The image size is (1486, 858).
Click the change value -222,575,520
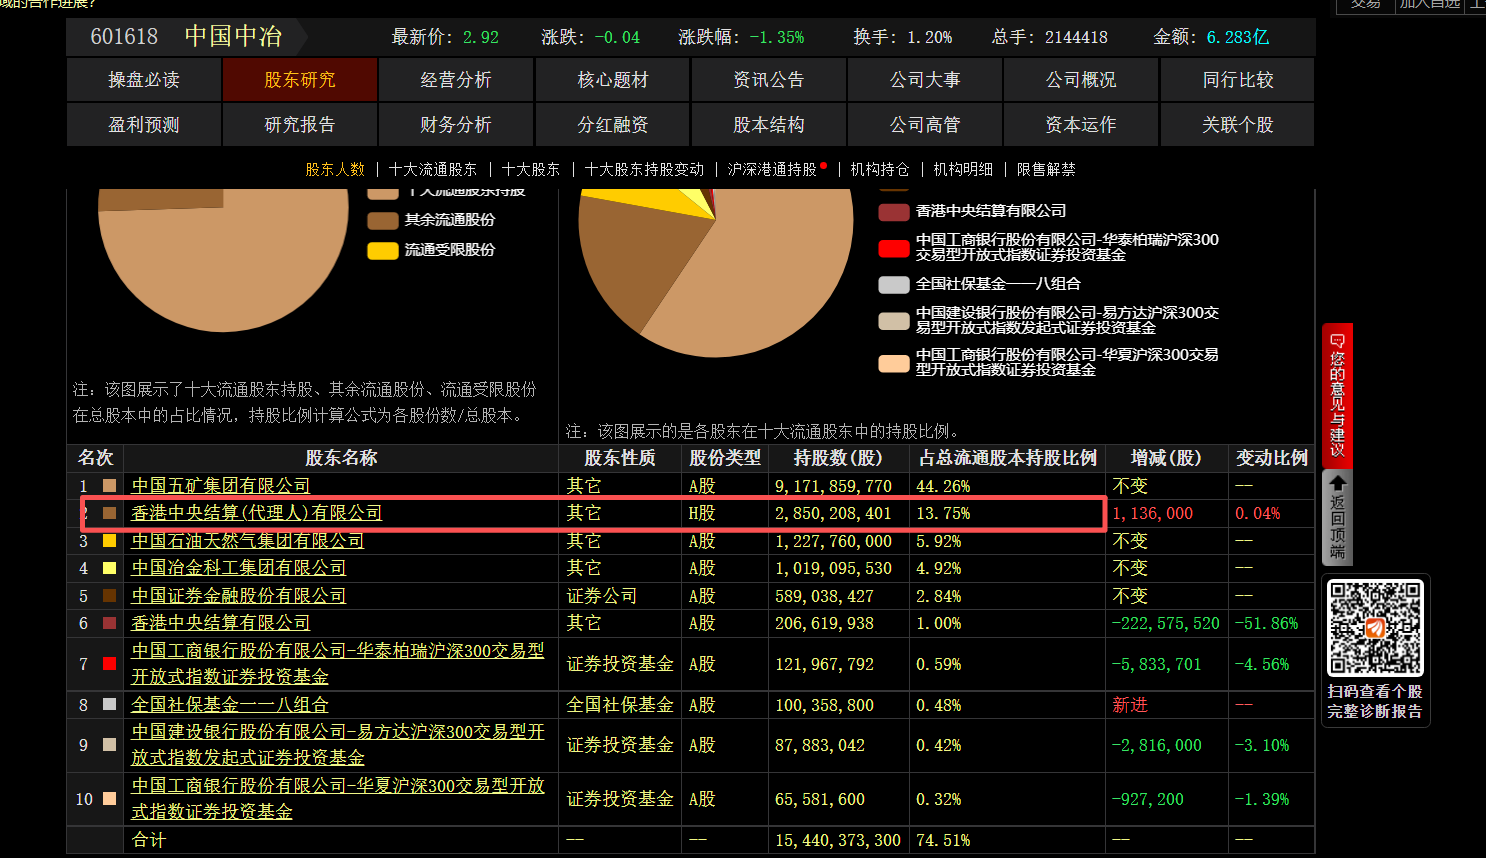[1166, 623]
